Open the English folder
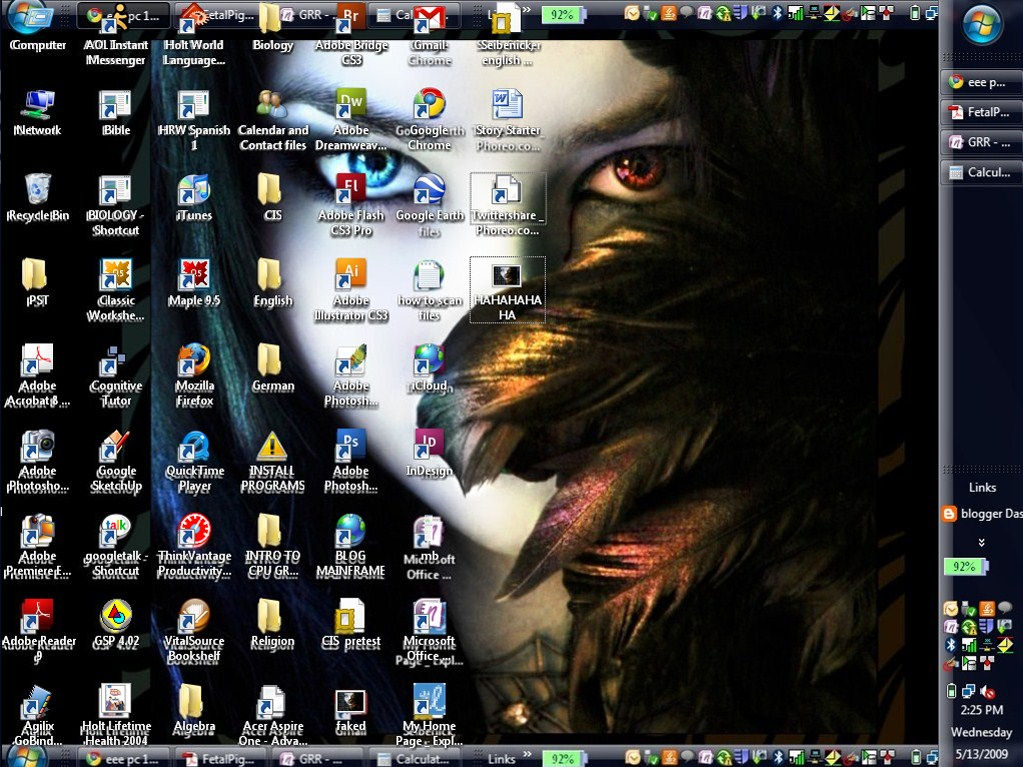The height and width of the screenshot is (767, 1023). click(x=272, y=282)
